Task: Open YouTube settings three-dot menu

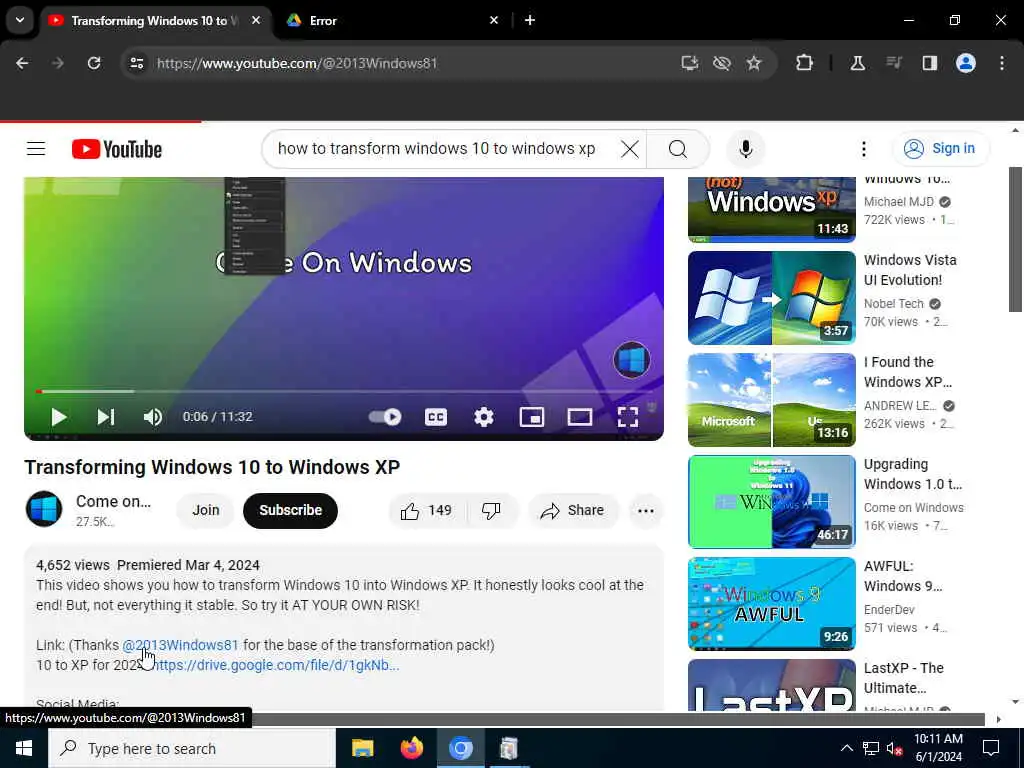Action: coord(863,149)
